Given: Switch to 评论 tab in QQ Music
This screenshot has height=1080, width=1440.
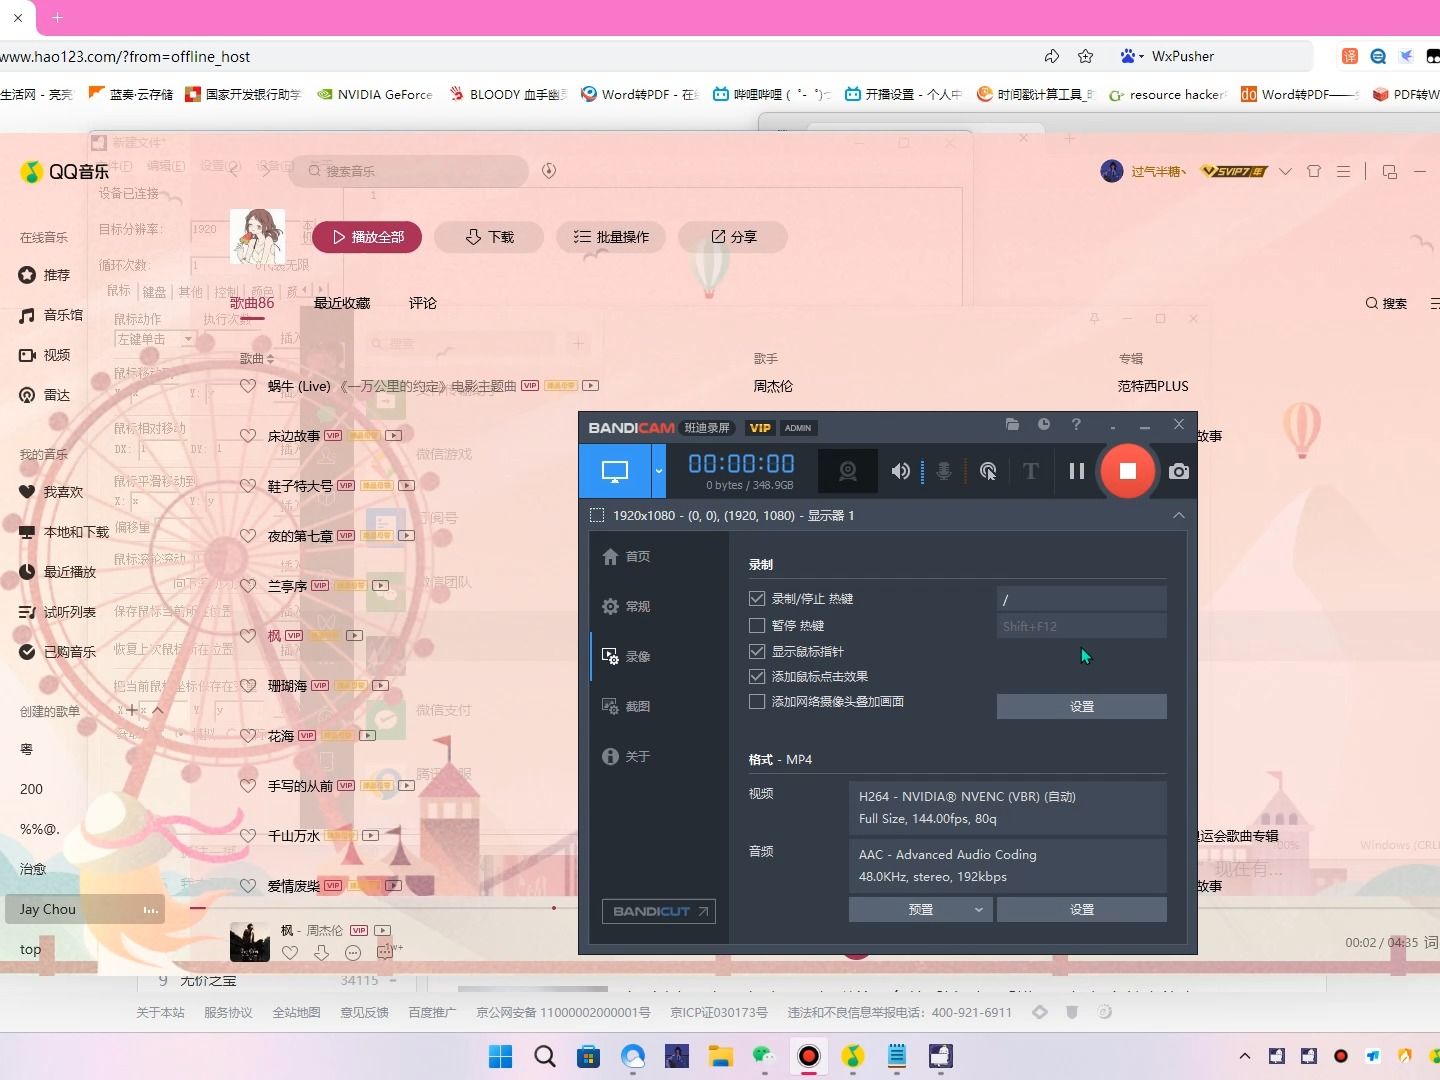Looking at the screenshot, I should [x=423, y=303].
